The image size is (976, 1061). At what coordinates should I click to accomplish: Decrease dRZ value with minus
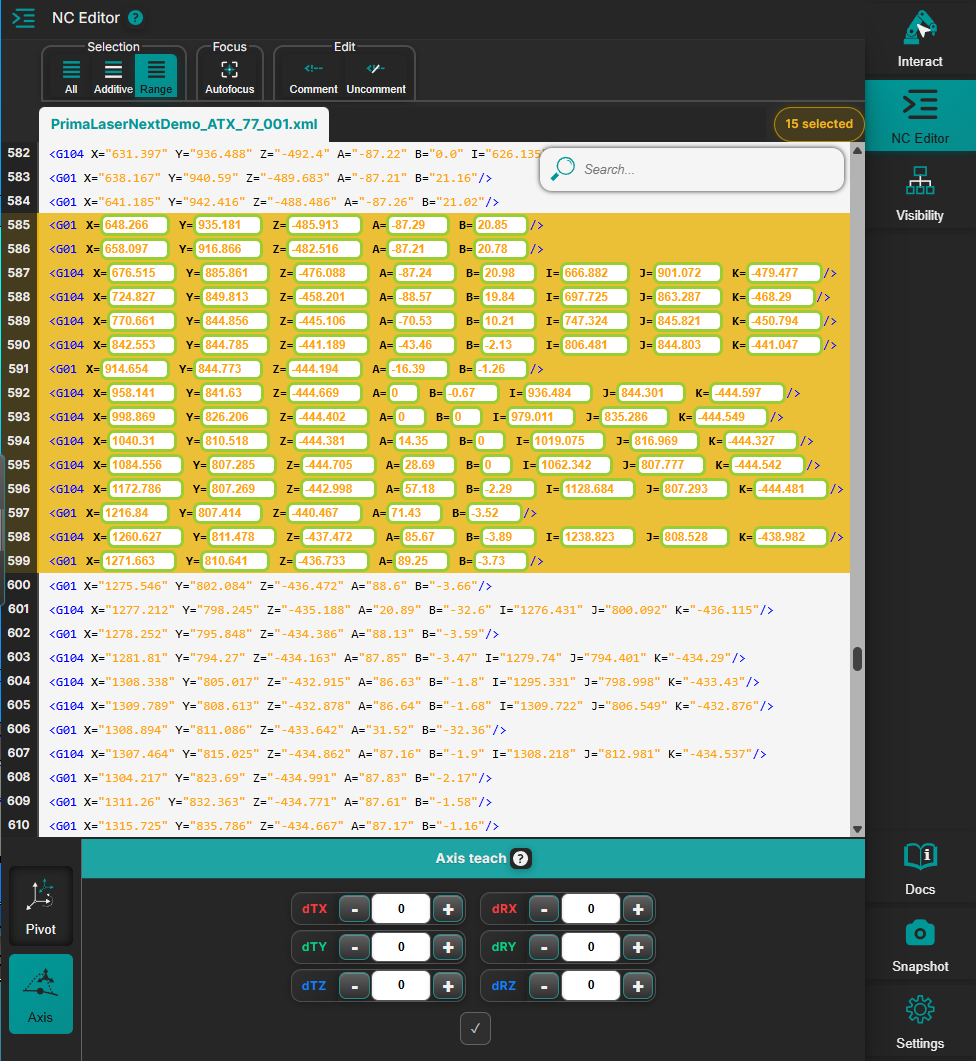pos(544,986)
